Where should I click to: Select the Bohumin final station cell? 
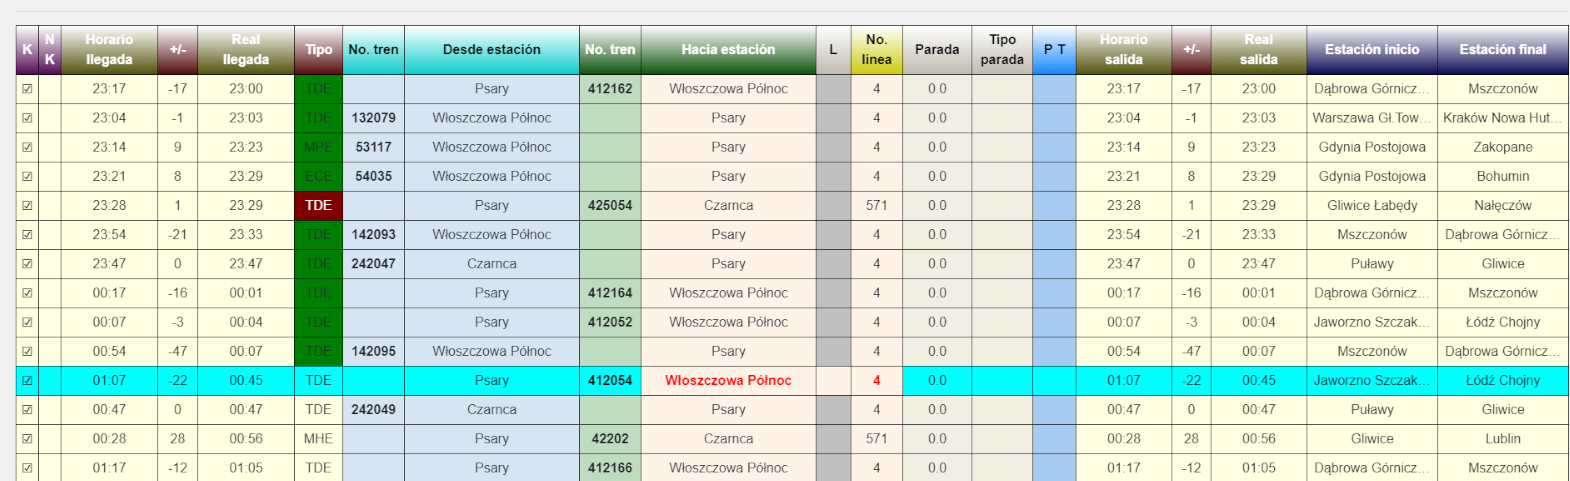coord(1502,176)
